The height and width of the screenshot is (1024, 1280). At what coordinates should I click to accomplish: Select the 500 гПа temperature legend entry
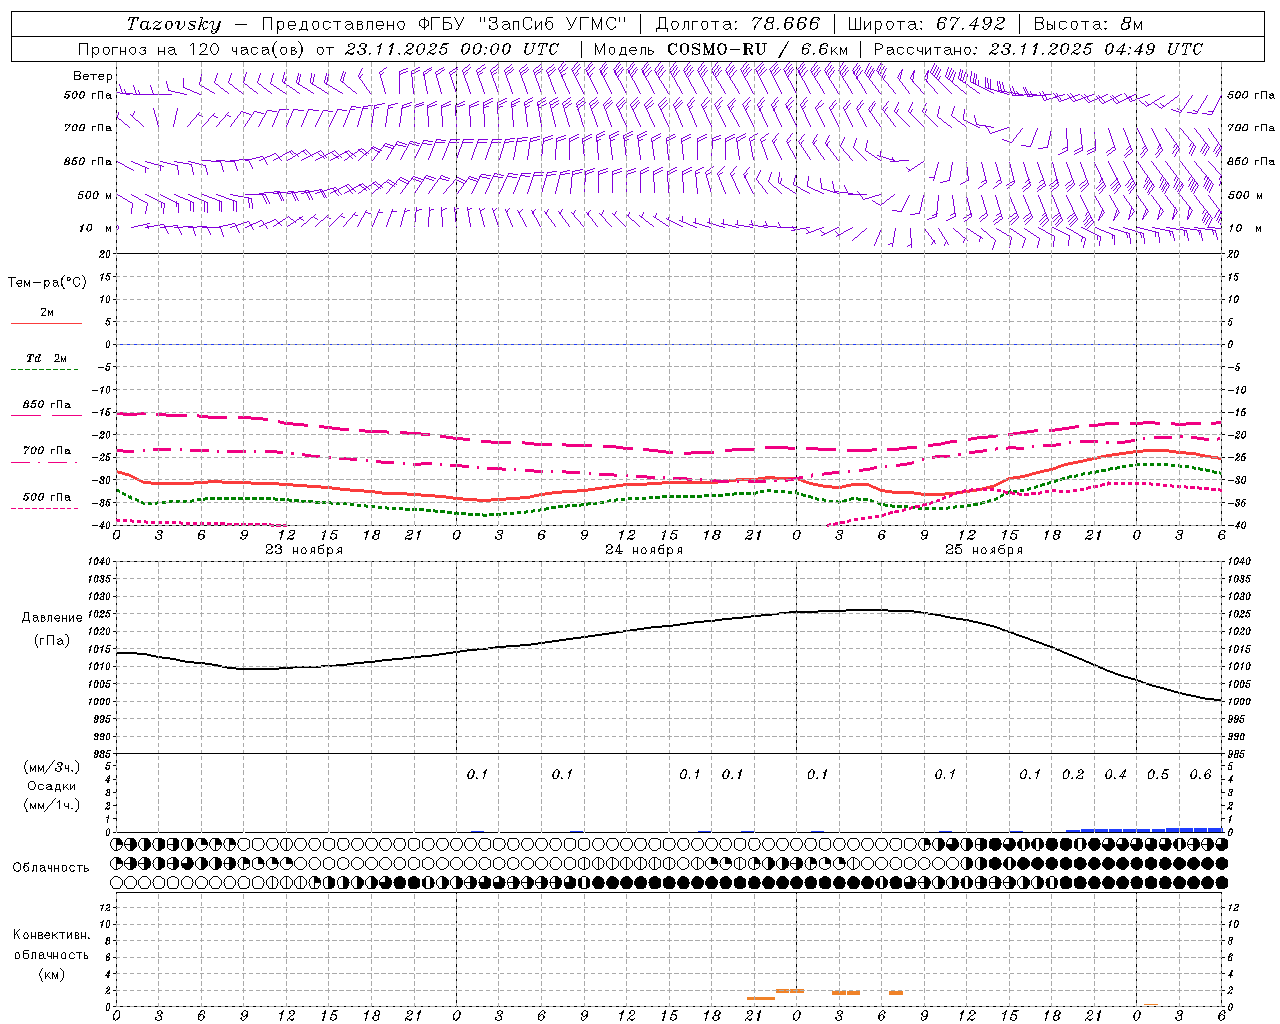[46, 497]
